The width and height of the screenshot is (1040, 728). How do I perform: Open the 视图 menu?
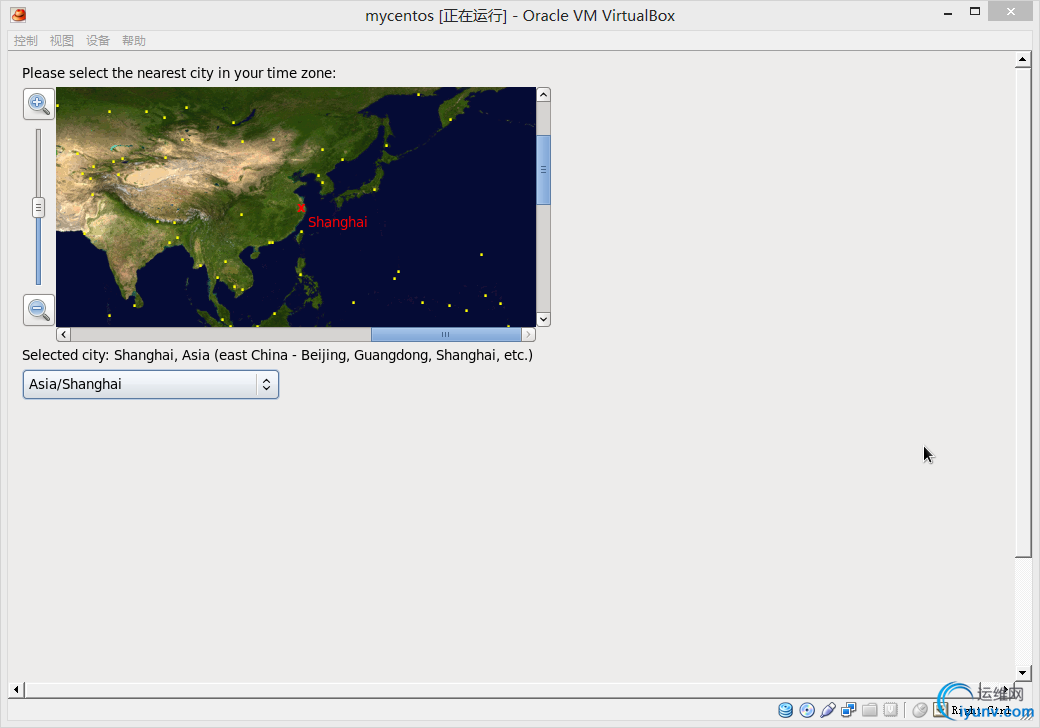(62, 40)
